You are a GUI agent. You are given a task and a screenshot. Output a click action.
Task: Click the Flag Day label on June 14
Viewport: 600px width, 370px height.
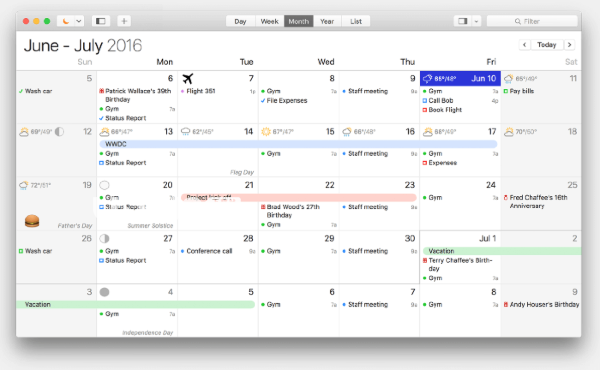coord(242,173)
